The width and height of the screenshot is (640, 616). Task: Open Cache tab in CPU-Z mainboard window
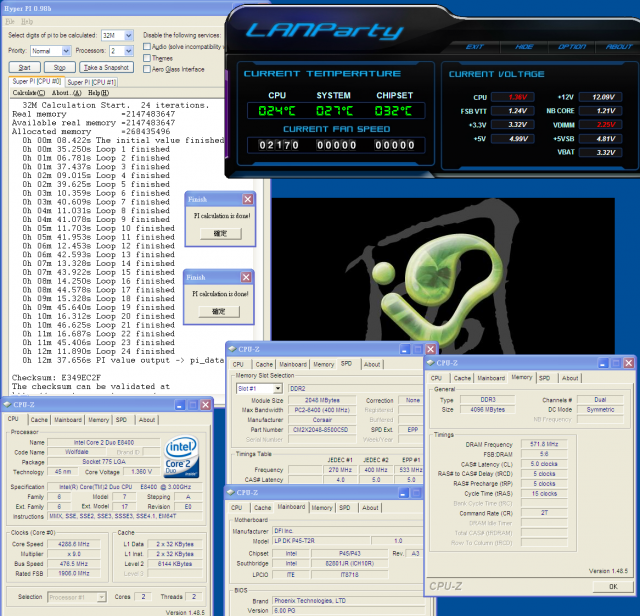(262, 507)
